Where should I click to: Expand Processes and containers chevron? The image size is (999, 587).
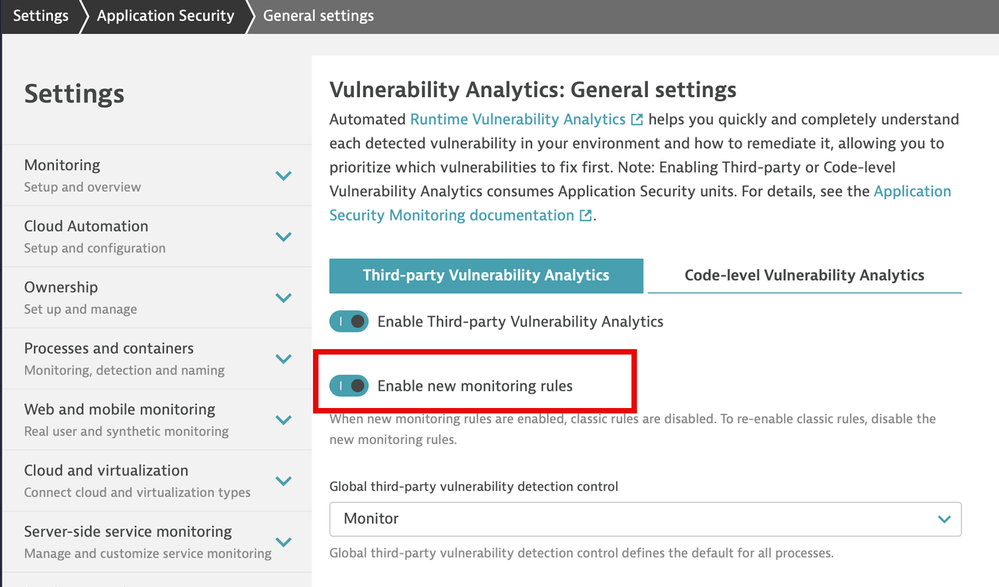(284, 359)
